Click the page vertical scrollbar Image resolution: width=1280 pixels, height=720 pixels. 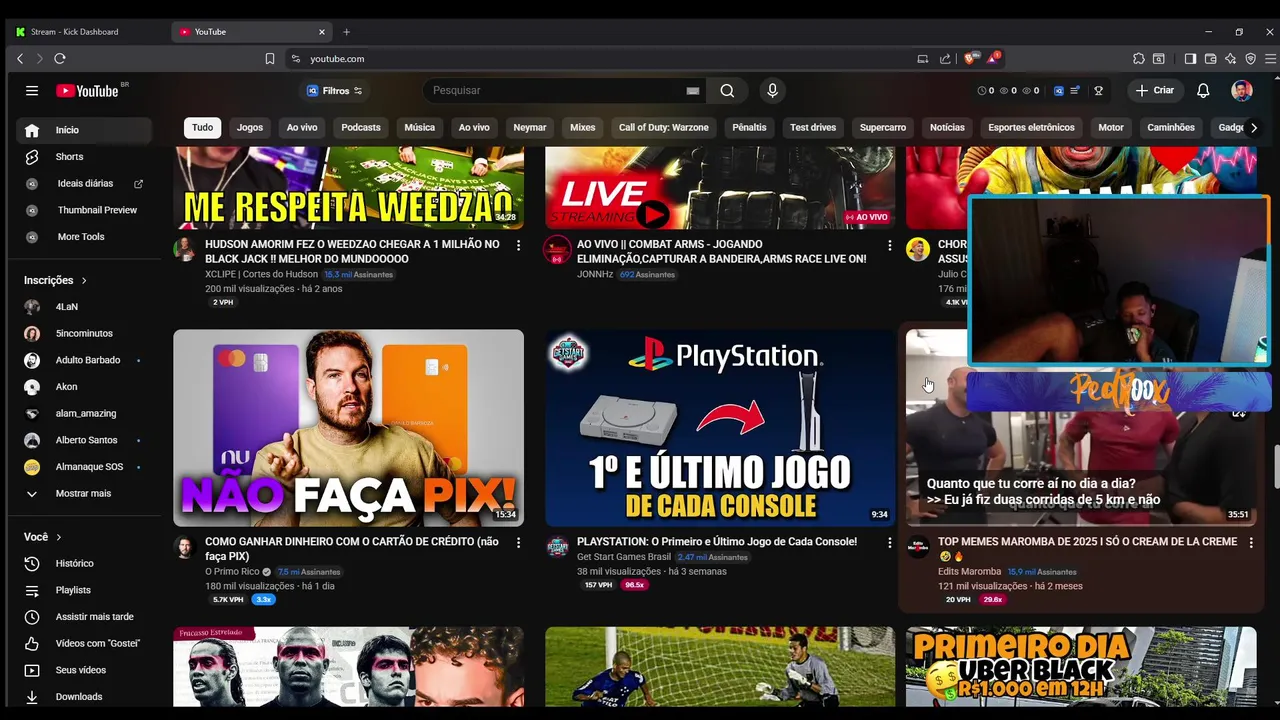[x=1275, y=465]
